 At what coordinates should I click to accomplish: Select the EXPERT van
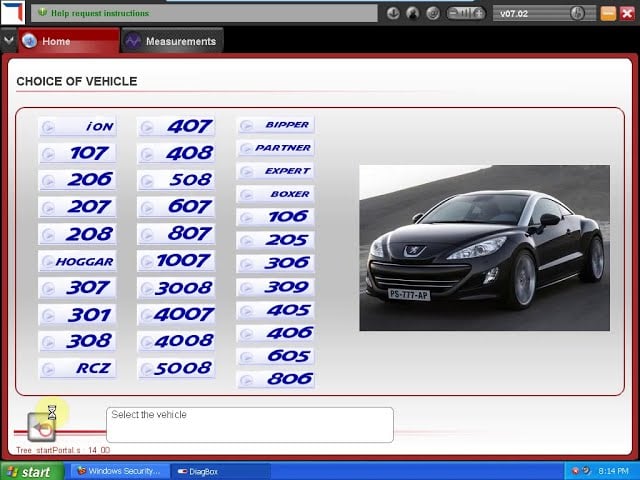tap(276, 171)
